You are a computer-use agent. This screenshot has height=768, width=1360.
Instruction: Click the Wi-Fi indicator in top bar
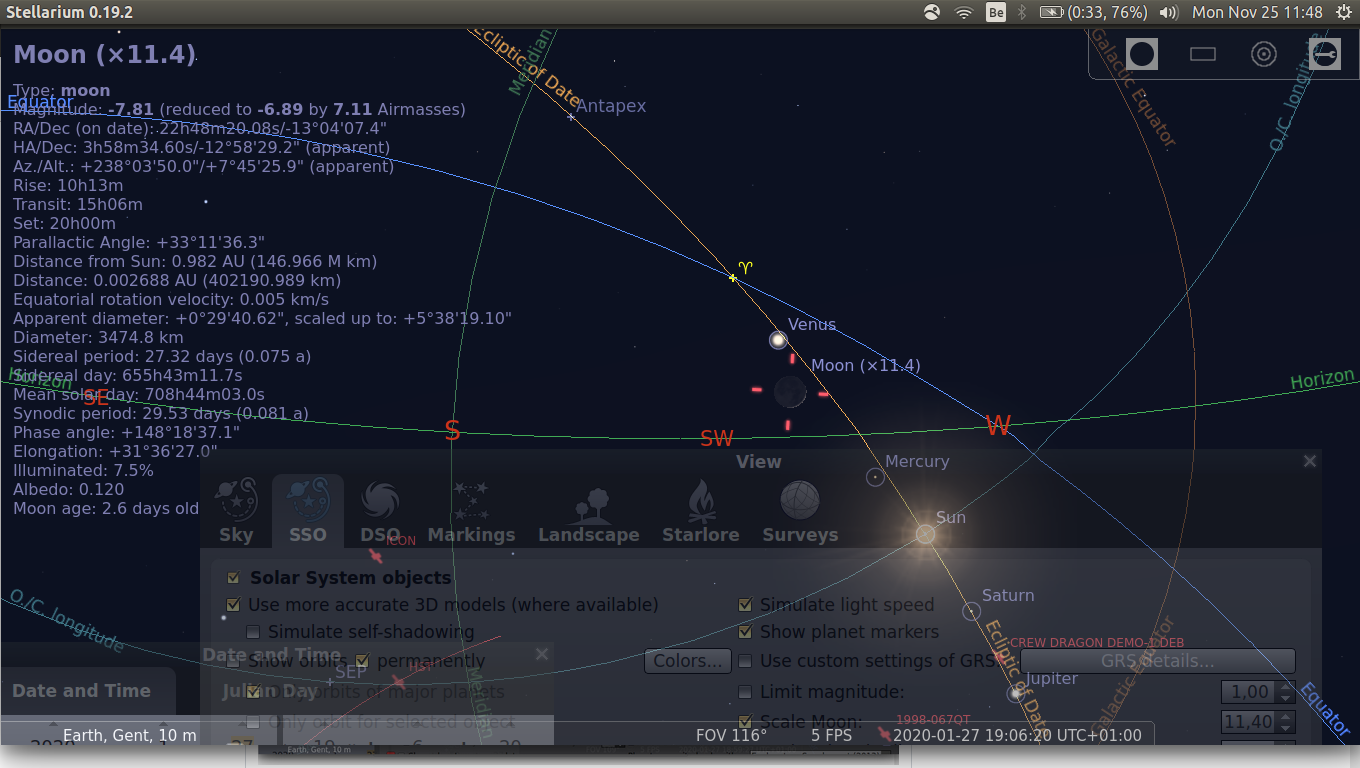click(x=963, y=12)
